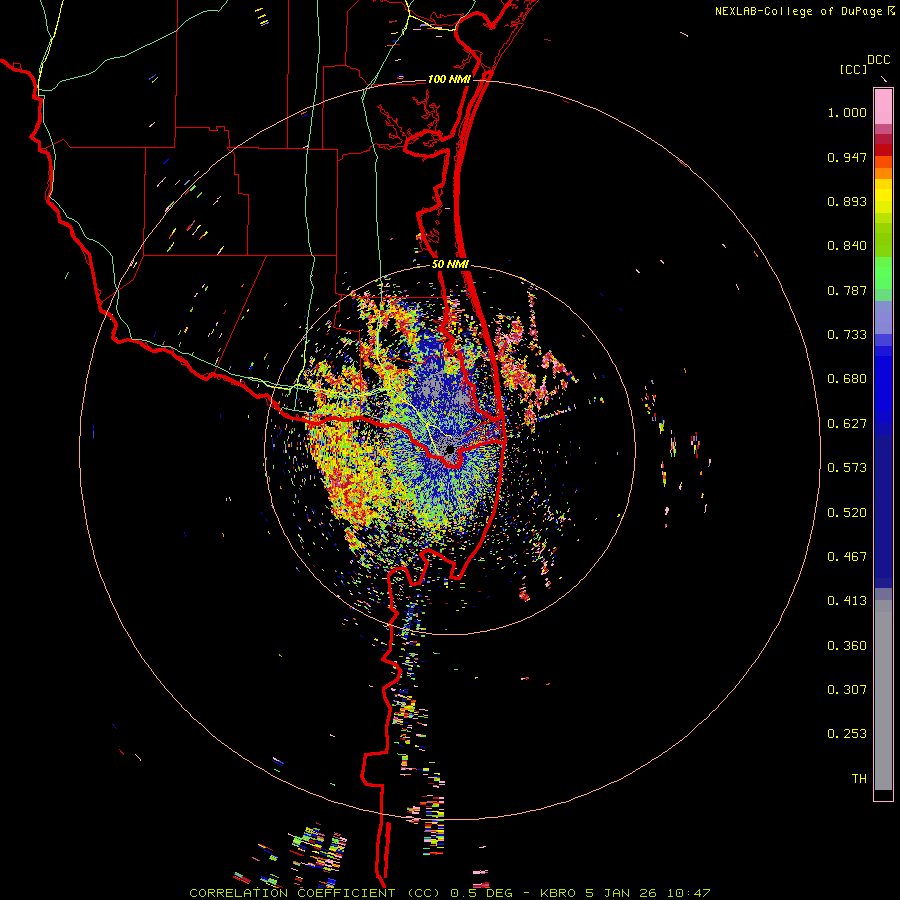Image resolution: width=900 pixels, height=900 pixels.
Task: Click the [CC] legend unit label
Action: [x=853, y=69]
